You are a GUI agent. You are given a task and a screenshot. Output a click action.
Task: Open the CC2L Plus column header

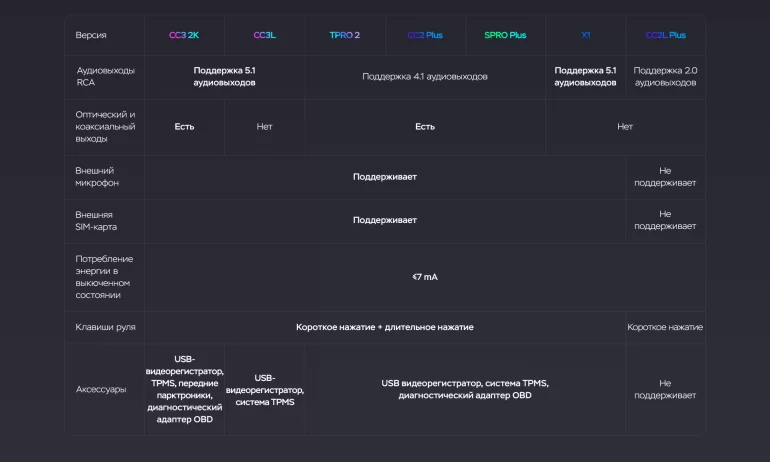pos(665,35)
